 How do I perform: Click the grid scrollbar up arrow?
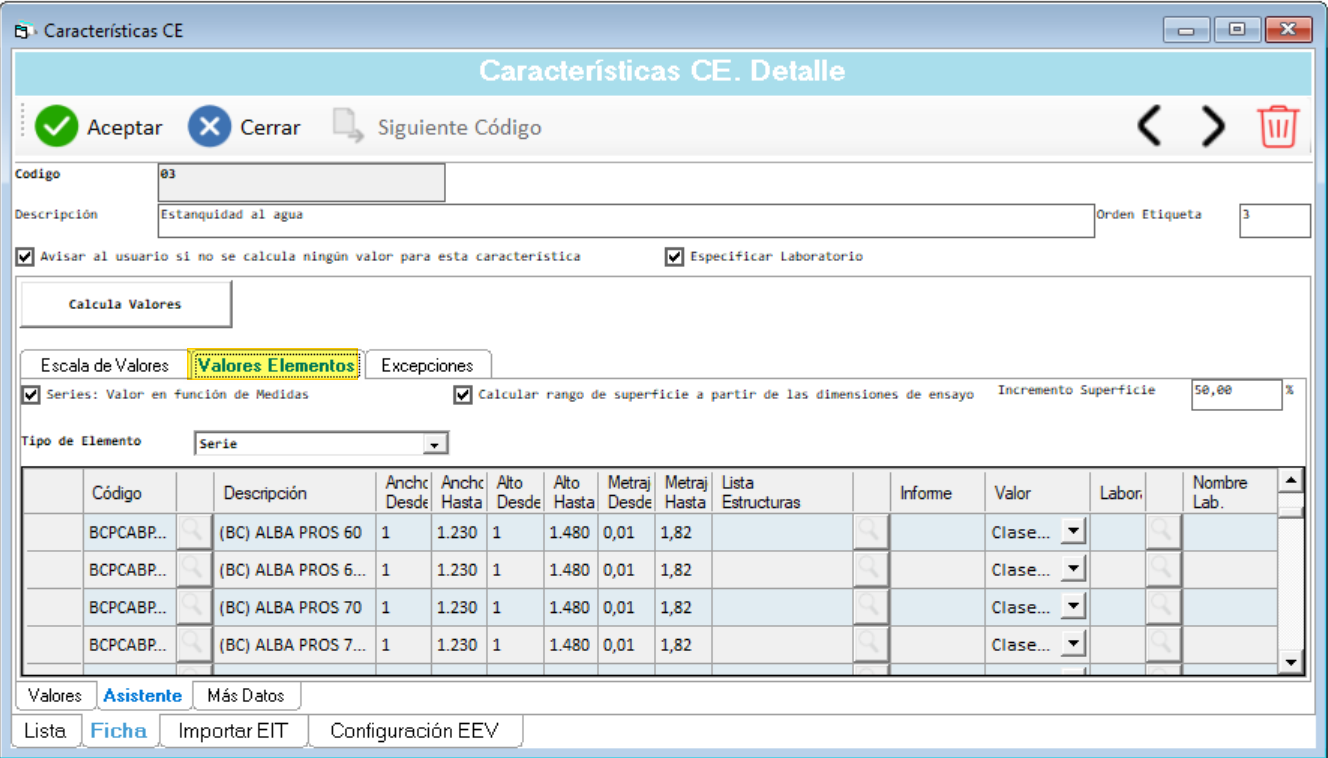pos(1291,481)
